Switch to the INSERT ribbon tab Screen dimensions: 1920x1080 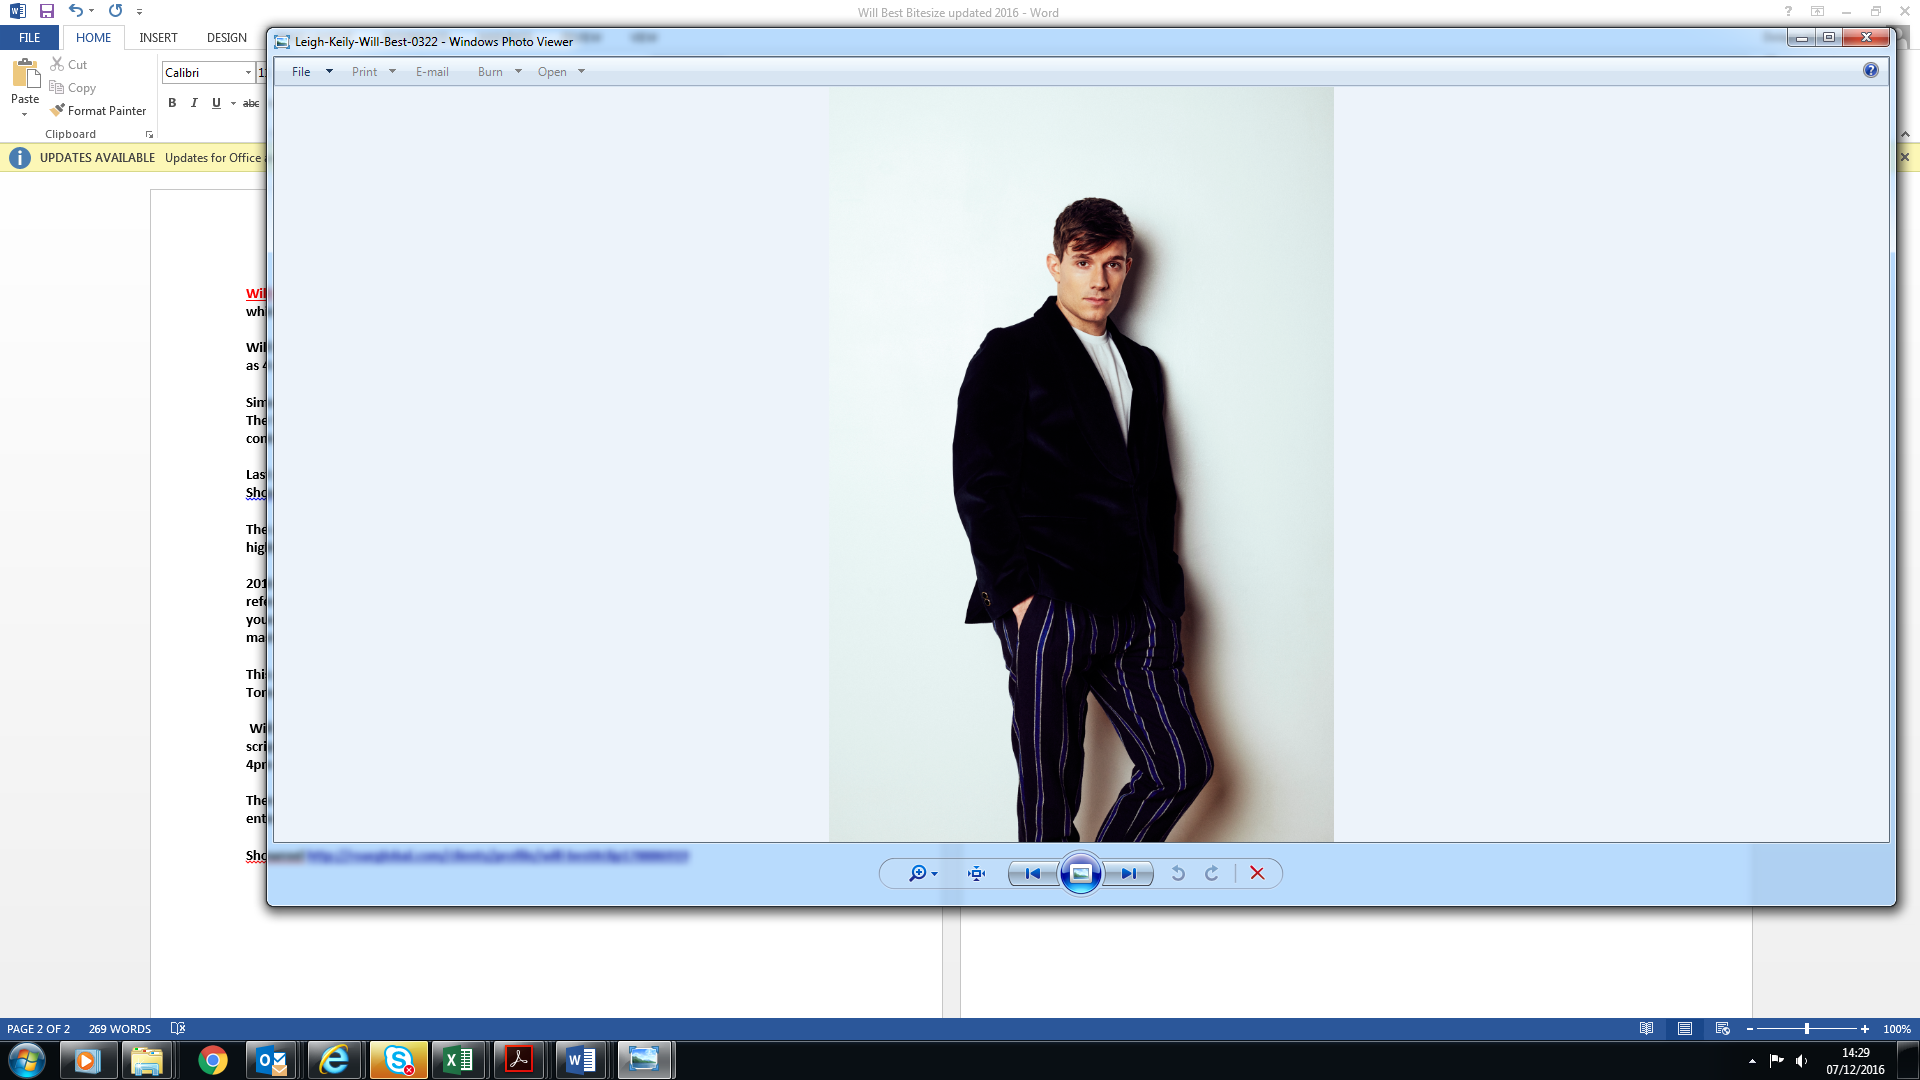(158, 38)
